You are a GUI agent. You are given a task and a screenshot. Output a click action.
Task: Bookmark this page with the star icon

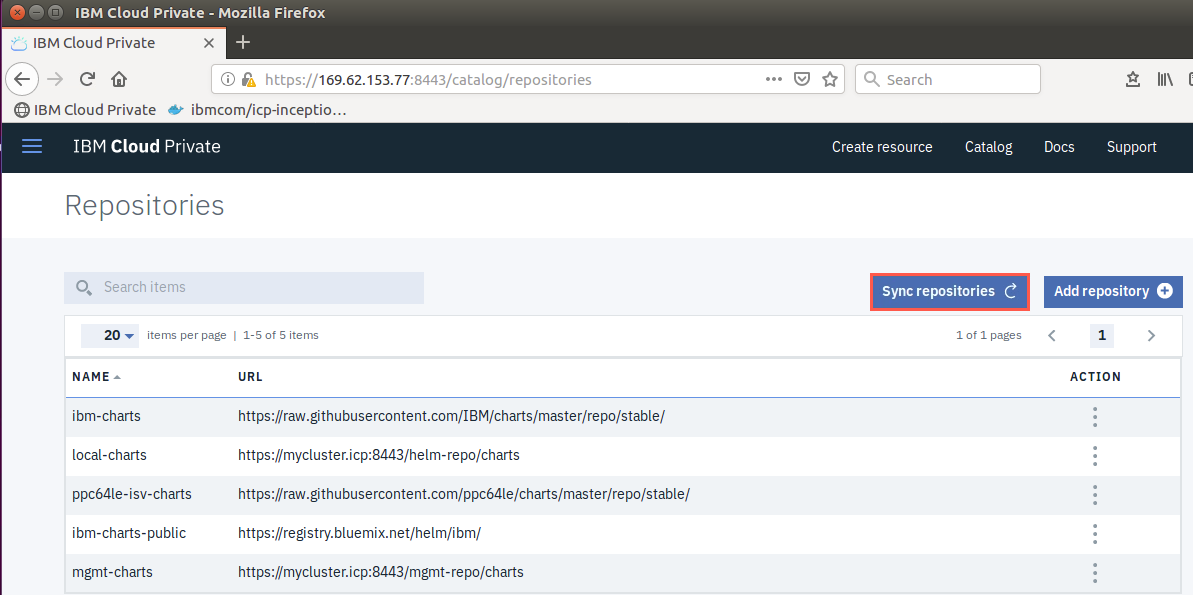tap(829, 79)
